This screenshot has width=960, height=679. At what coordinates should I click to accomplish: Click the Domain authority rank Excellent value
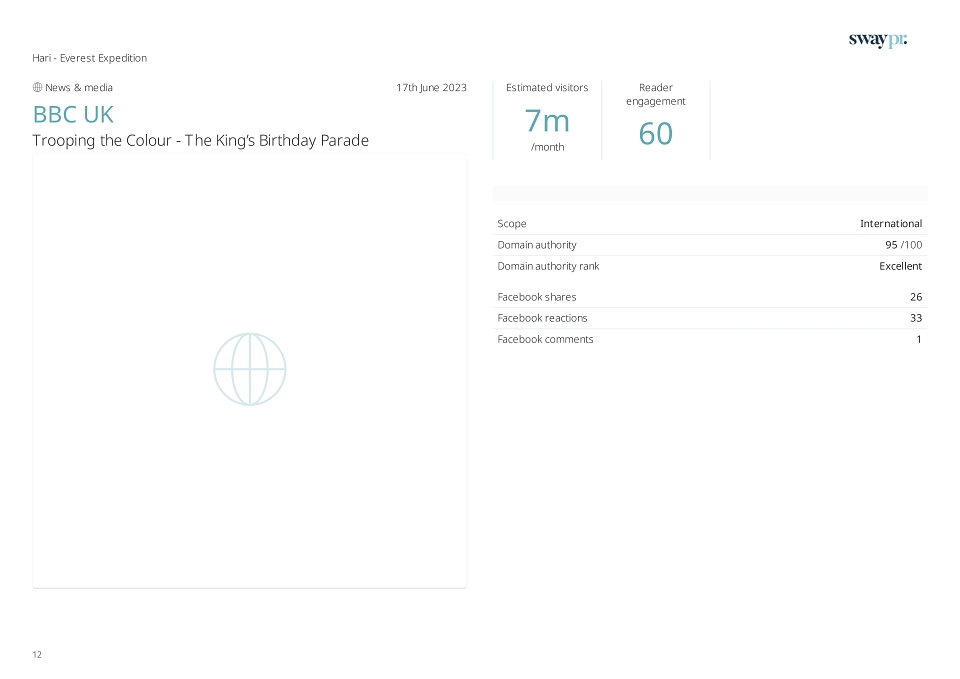[x=901, y=266]
